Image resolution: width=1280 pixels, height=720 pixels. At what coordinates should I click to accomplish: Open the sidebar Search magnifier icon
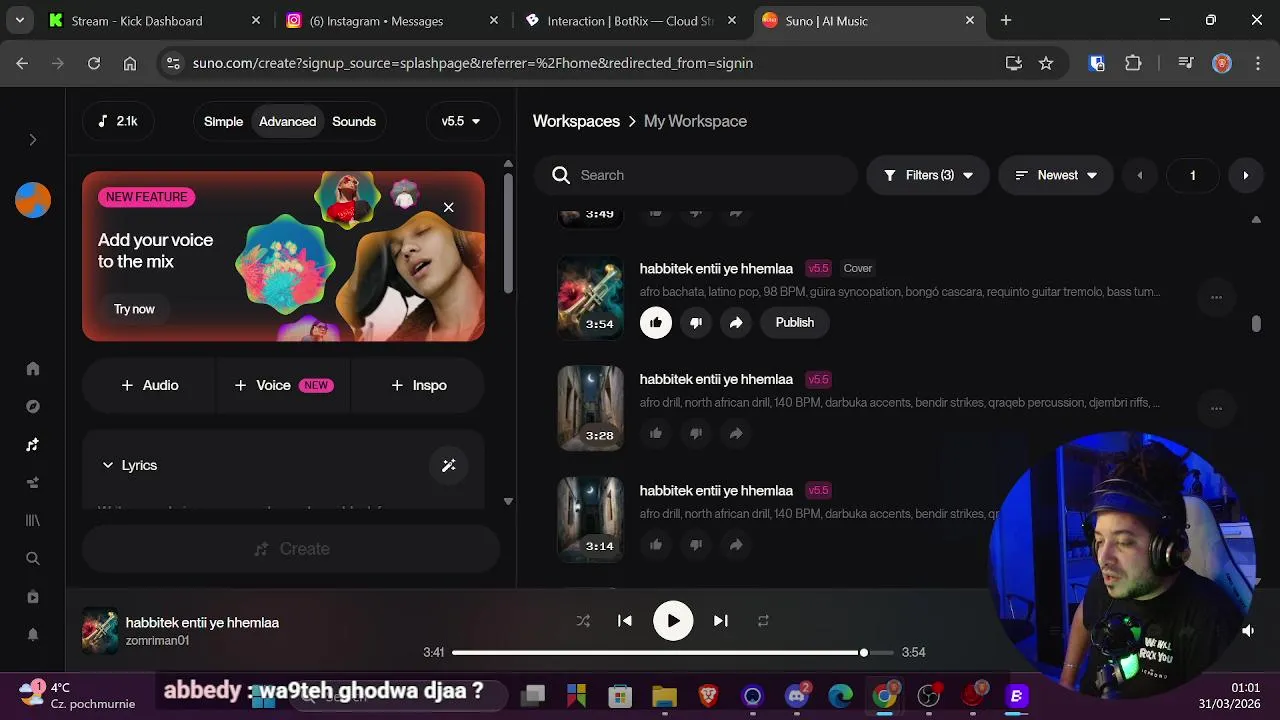pyautogui.click(x=33, y=559)
